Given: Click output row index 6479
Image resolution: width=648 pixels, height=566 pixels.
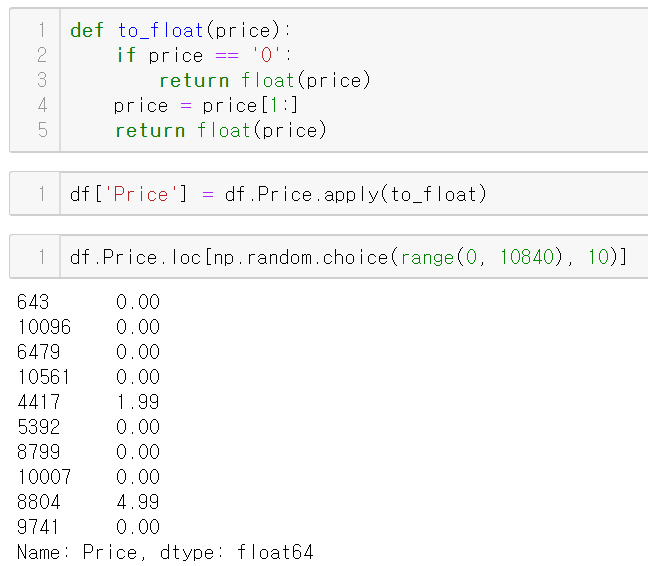Looking at the screenshot, I should coord(38,352).
